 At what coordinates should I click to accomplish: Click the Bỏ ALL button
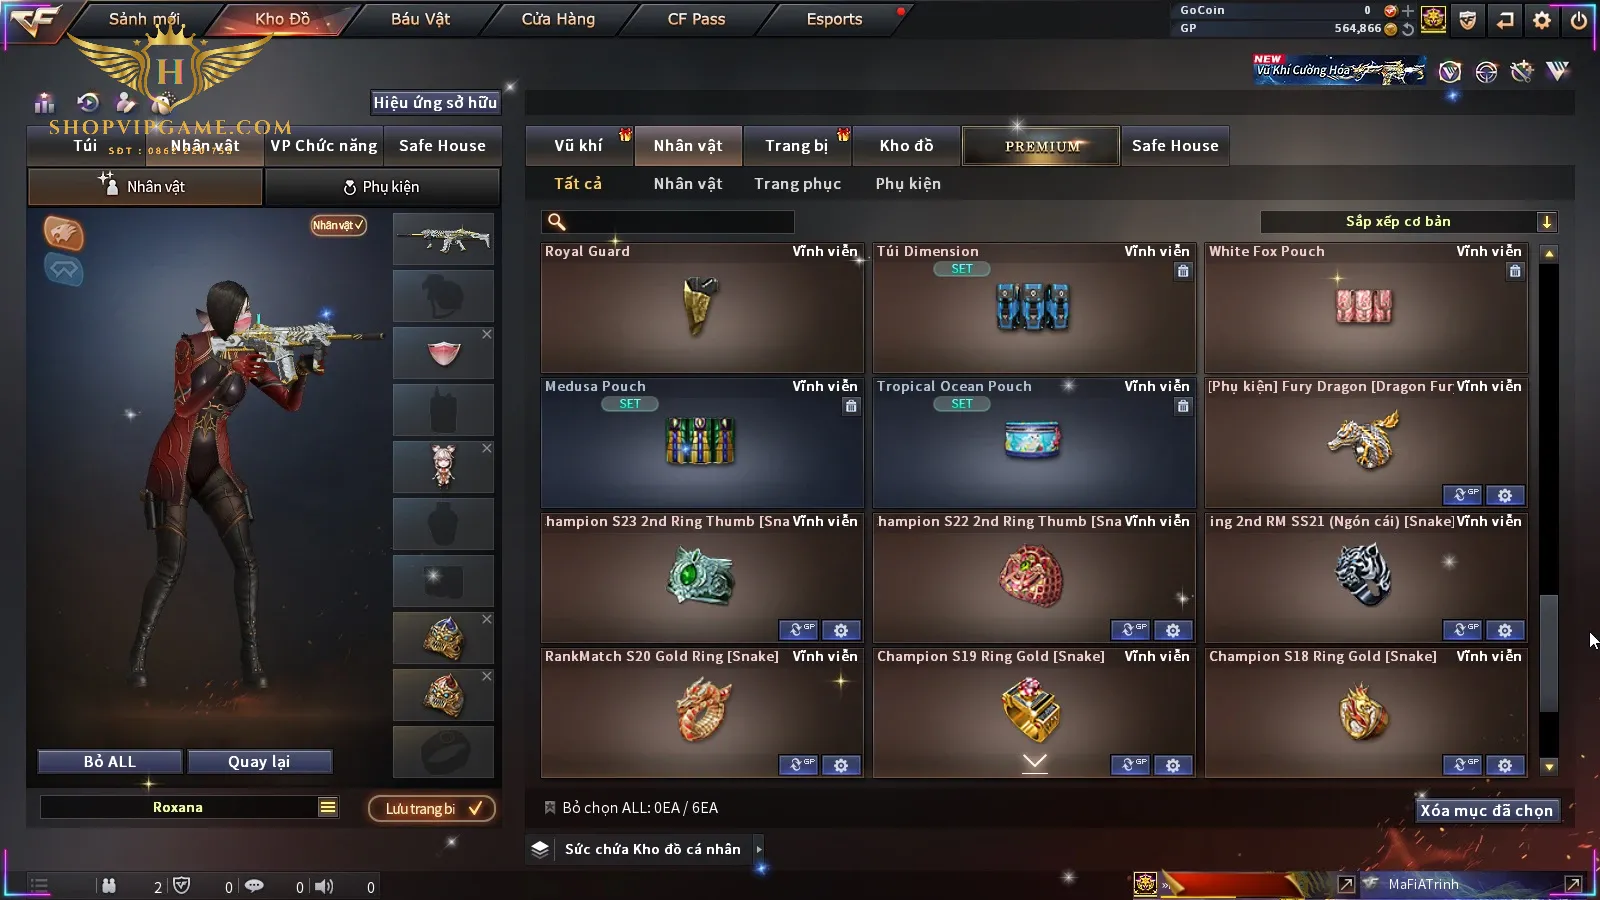pos(110,762)
